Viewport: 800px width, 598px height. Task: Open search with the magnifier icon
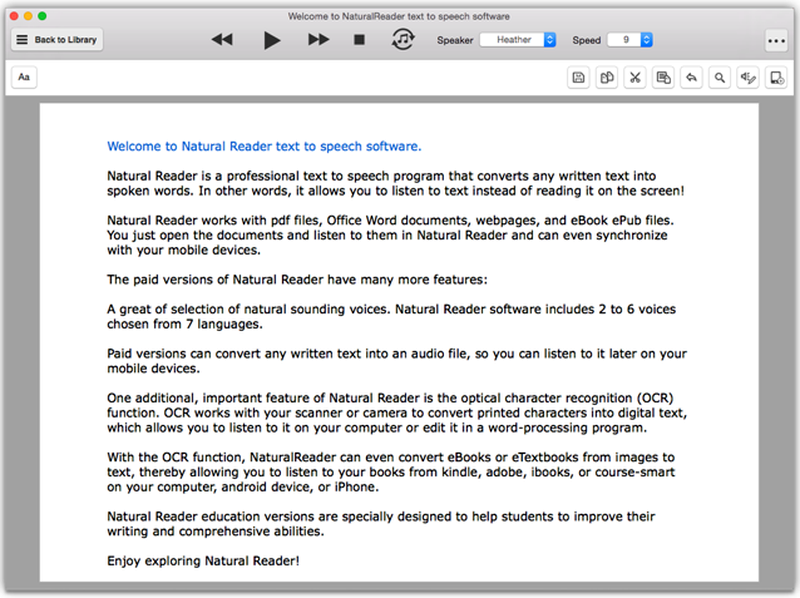tap(719, 77)
